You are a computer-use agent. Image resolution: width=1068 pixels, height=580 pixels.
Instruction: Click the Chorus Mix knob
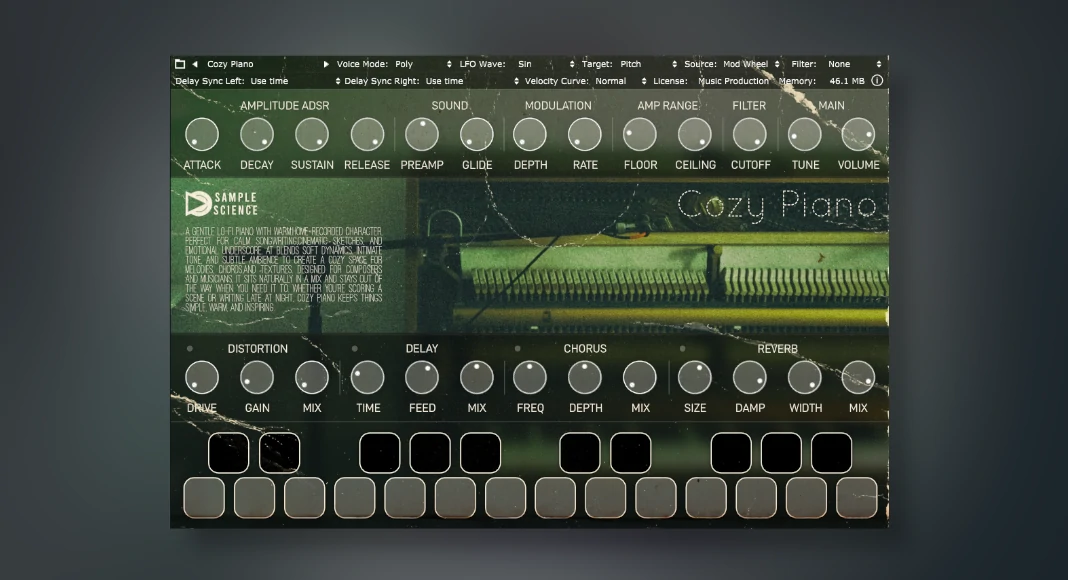click(x=640, y=377)
